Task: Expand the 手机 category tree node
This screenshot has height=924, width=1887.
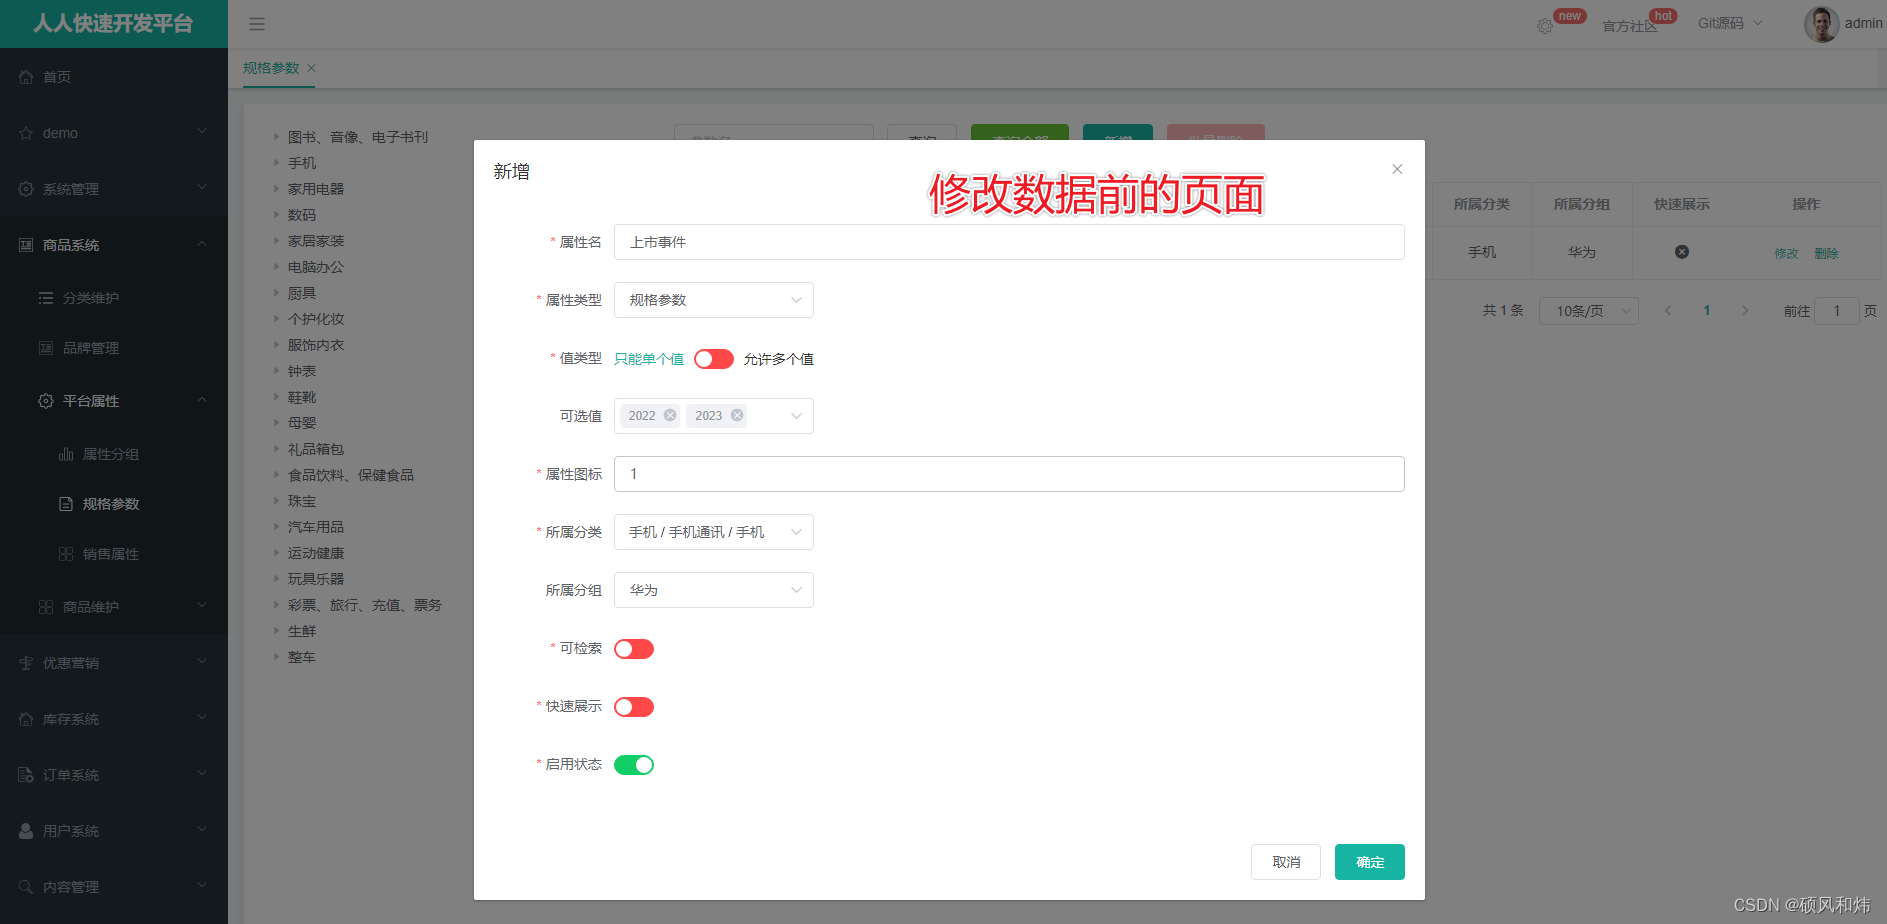Action: [277, 163]
